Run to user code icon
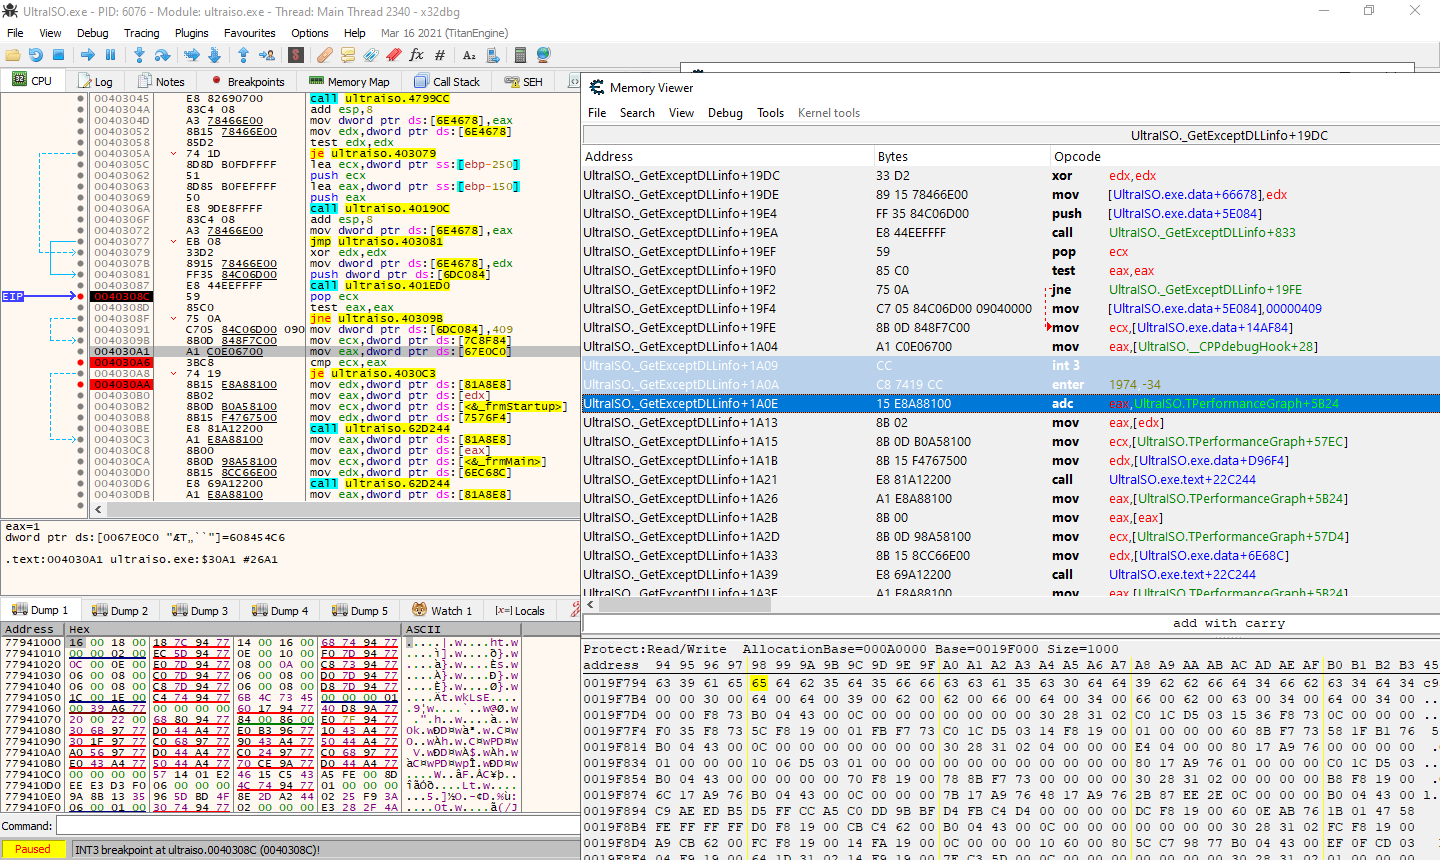 [267, 55]
